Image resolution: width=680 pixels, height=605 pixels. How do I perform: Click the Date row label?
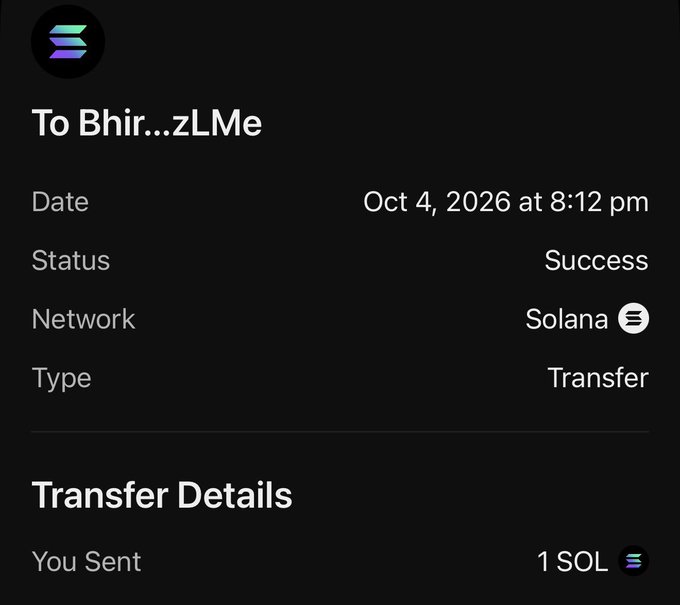click(60, 202)
